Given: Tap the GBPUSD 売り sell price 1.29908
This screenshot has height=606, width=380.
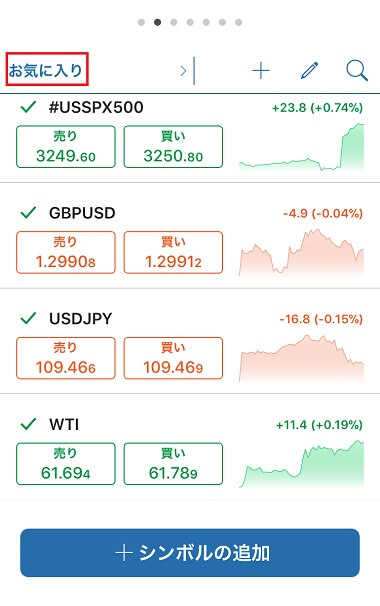Looking at the screenshot, I should (66, 252).
